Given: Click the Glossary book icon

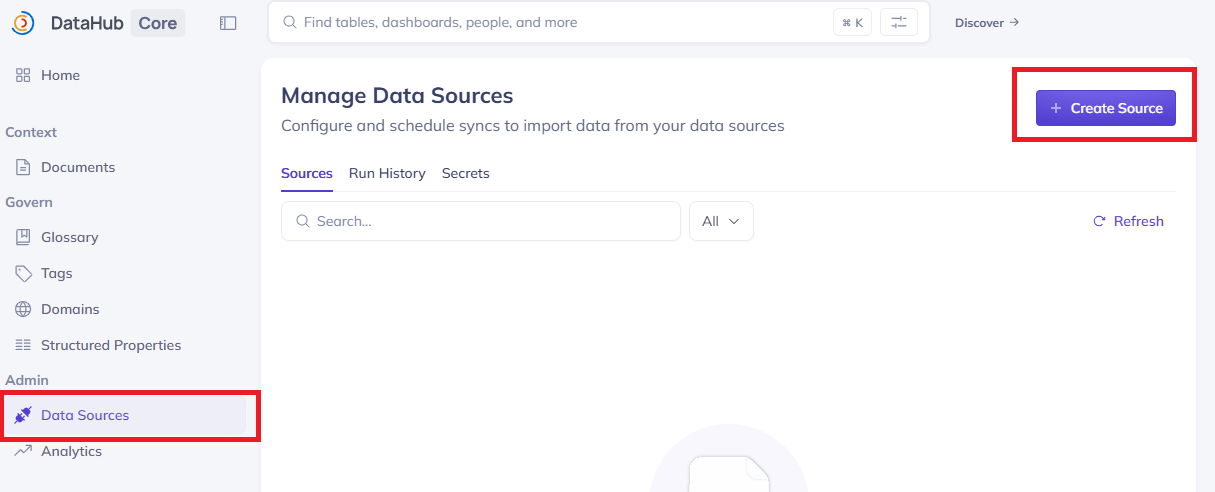Looking at the screenshot, I should pyautogui.click(x=23, y=237).
